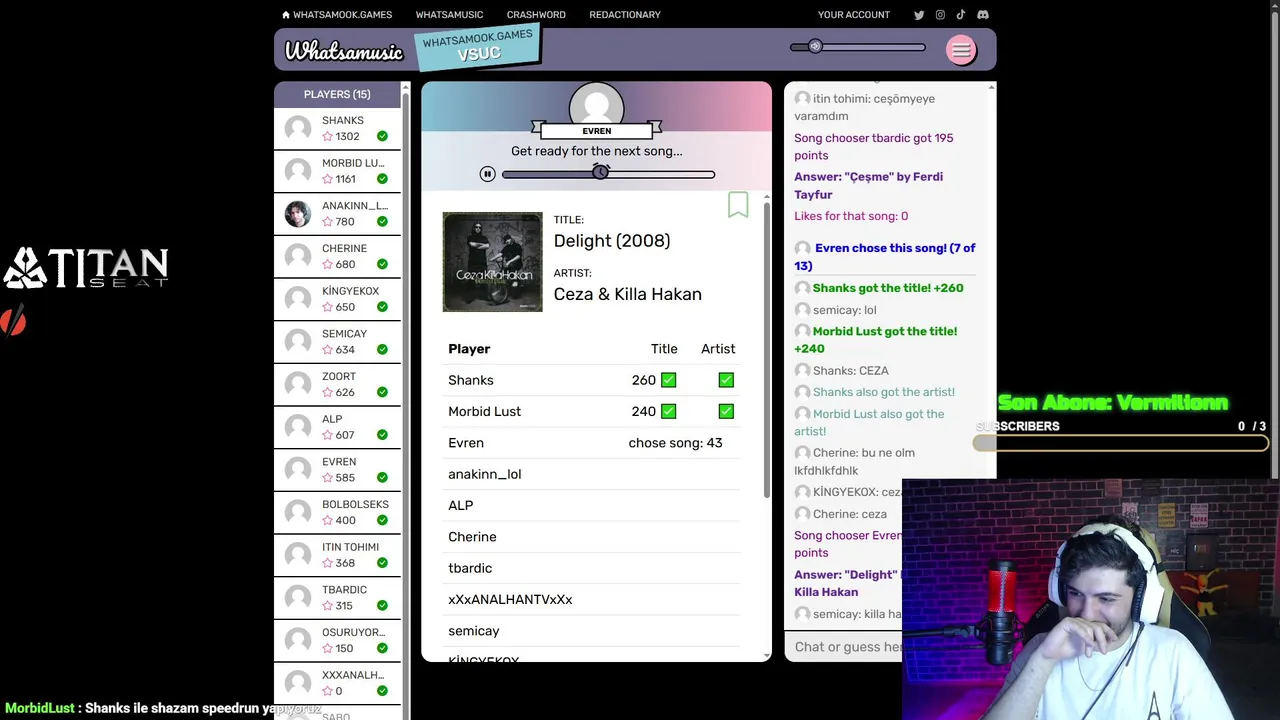
Task: Open the REDACTIONARY nav item
Action: (625, 15)
